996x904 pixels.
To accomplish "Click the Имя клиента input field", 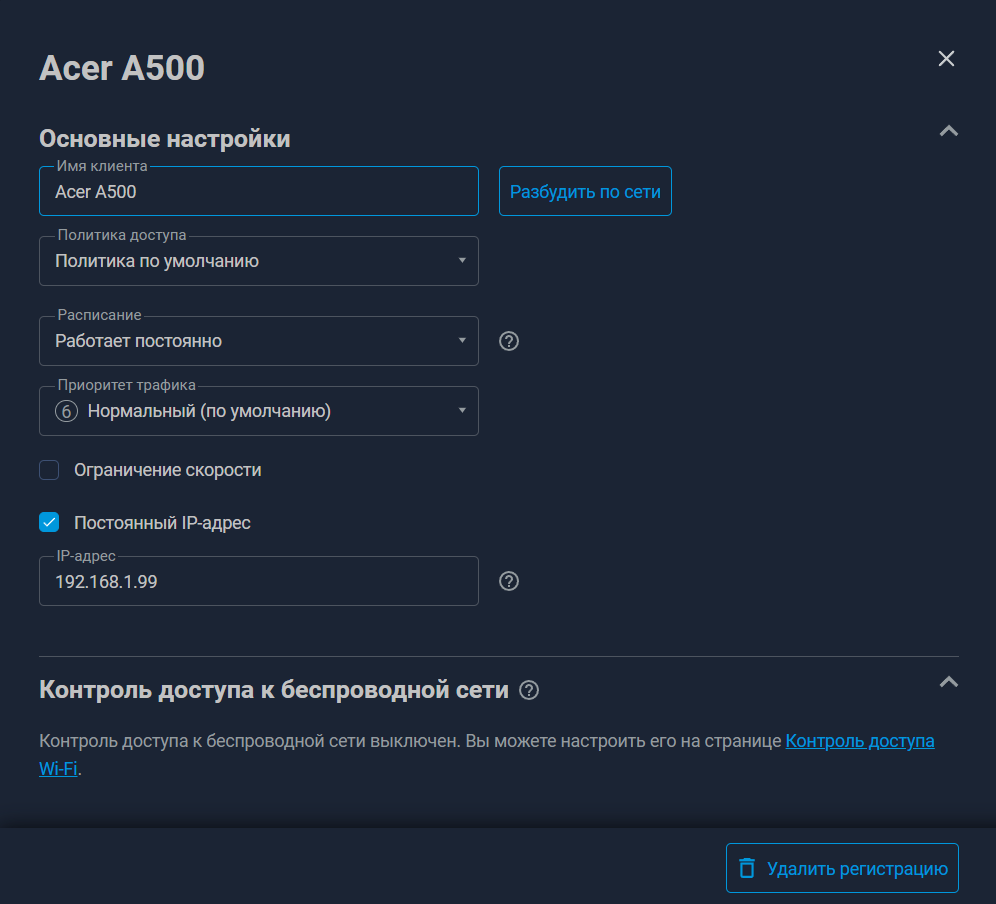I will [259, 191].
